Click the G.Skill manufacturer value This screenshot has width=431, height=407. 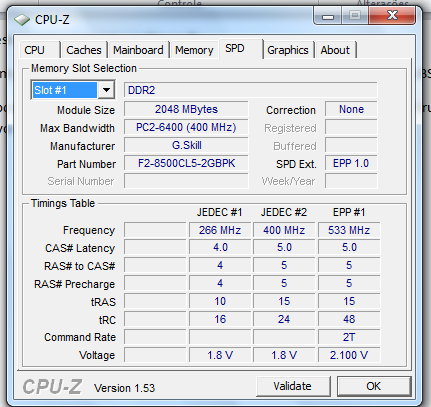[186, 145]
